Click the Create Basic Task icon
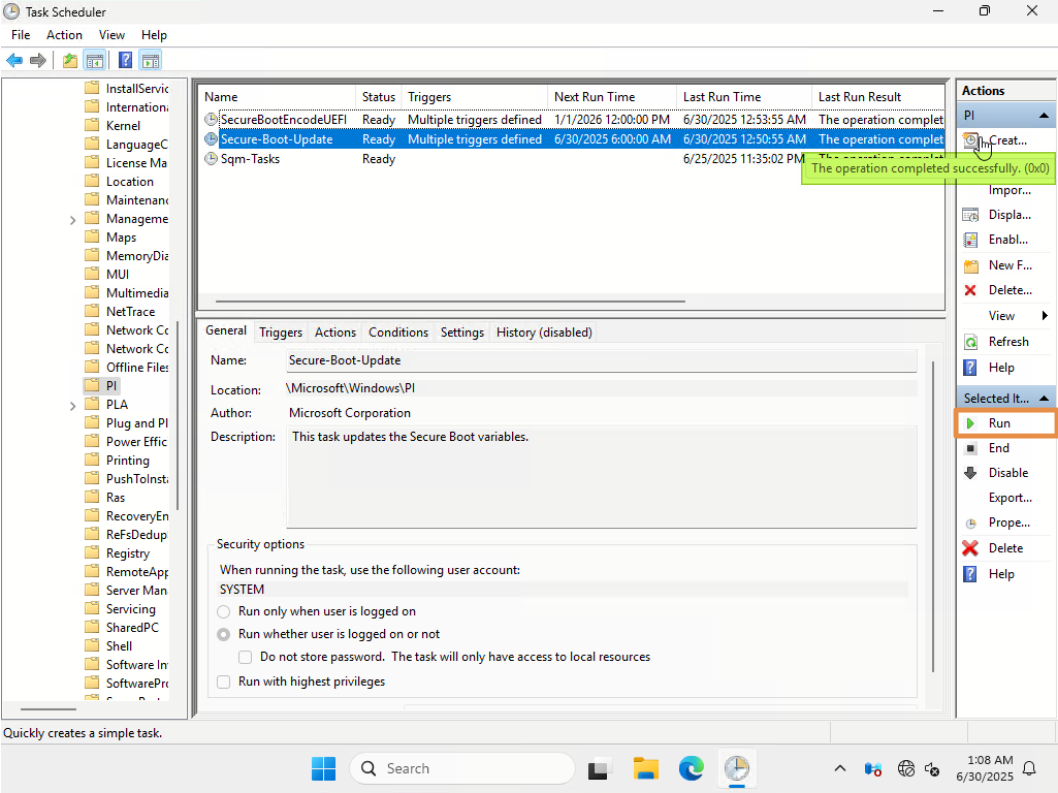This screenshot has width=1058, height=793. click(1003, 140)
